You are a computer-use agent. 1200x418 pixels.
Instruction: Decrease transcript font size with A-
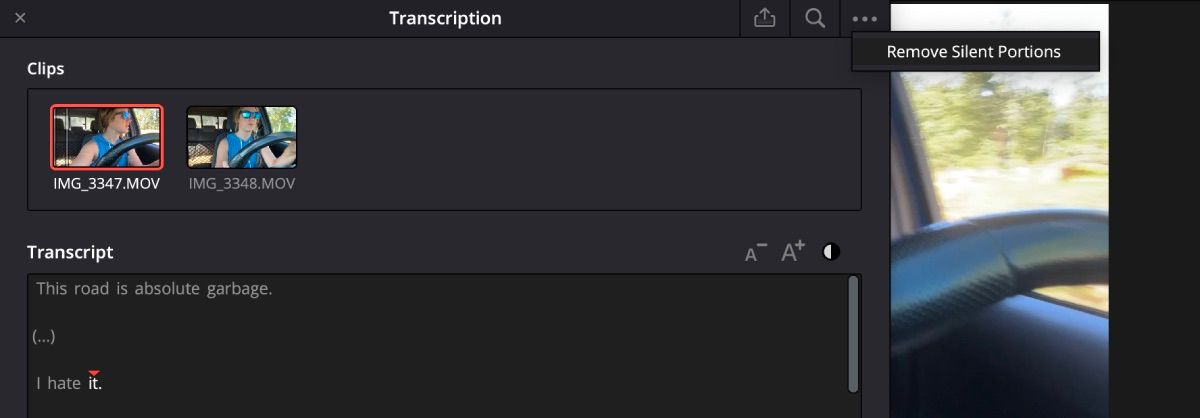pos(756,253)
